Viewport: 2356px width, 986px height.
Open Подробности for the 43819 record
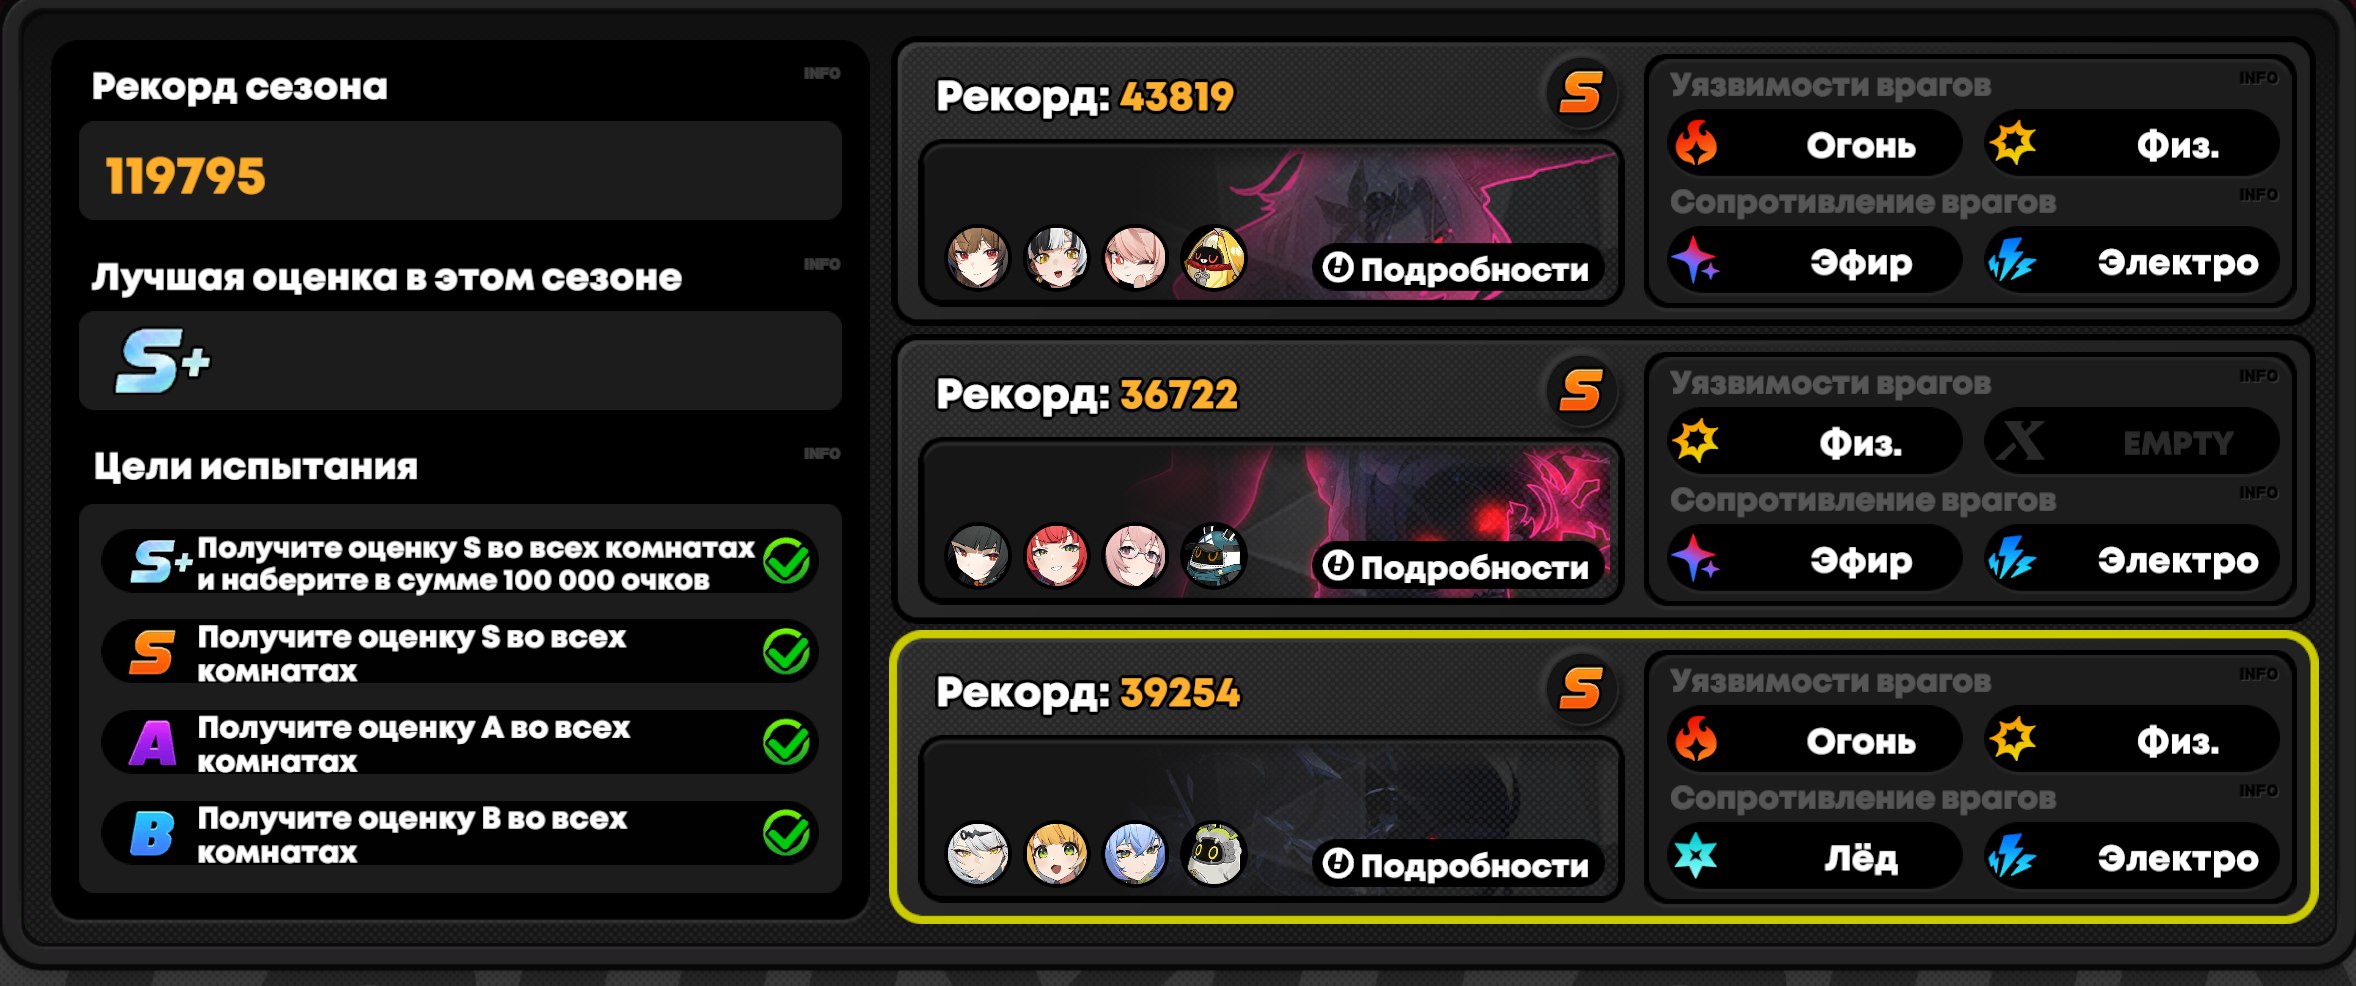(x=1457, y=269)
